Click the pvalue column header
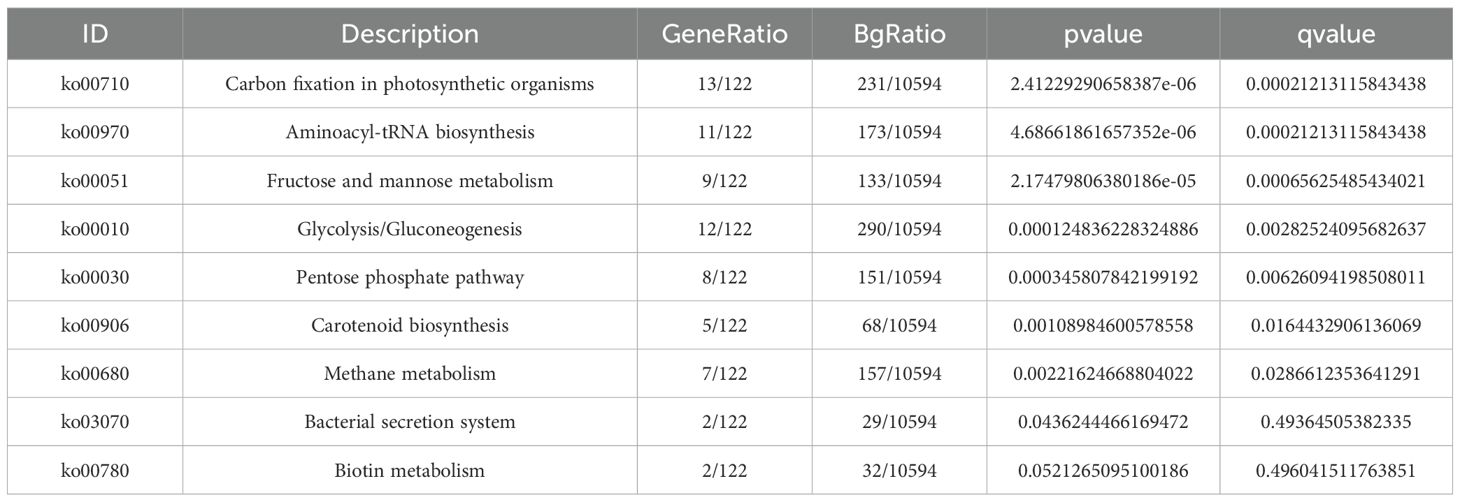This screenshot has height=502, width=1460. (x=1102, y=34)
